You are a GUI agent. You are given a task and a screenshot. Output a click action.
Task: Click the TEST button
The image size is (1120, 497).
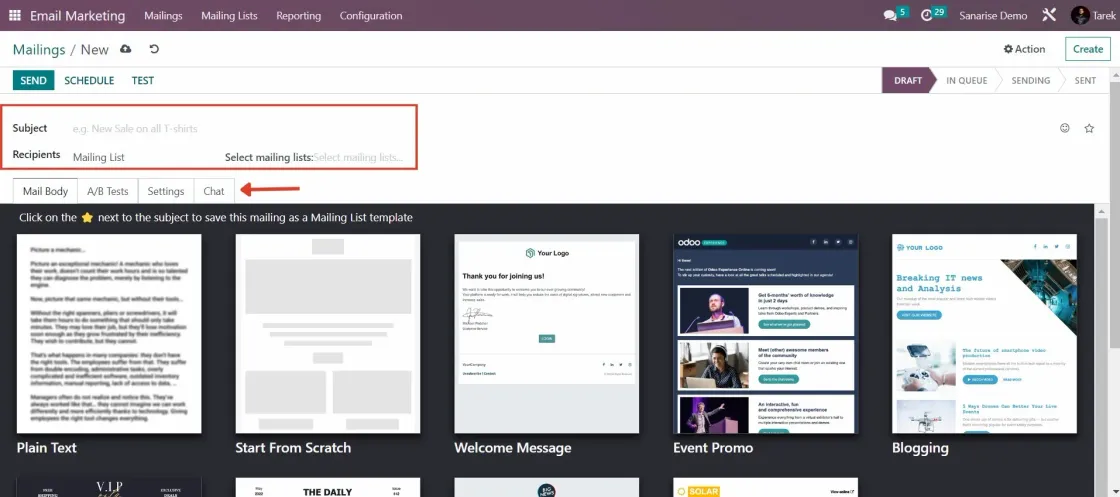point(143,81)
